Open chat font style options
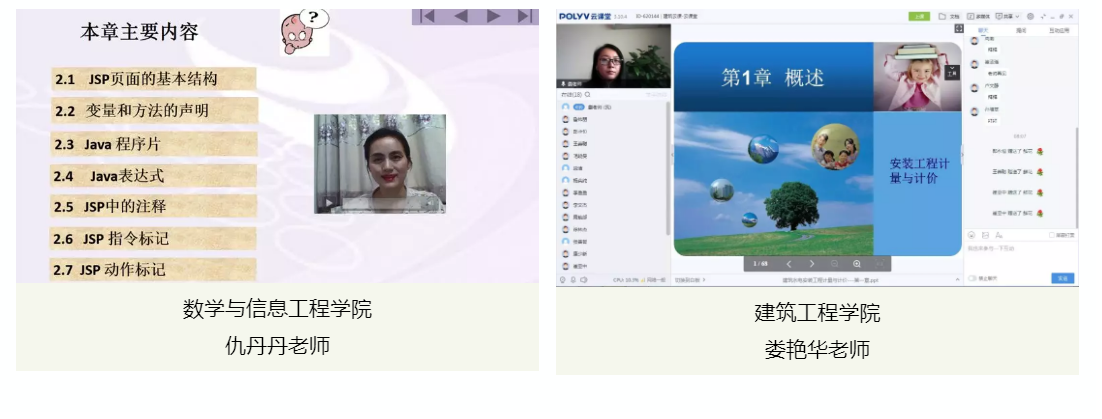Viewport: 1102px width, 419px height. (x=999, y=235)
